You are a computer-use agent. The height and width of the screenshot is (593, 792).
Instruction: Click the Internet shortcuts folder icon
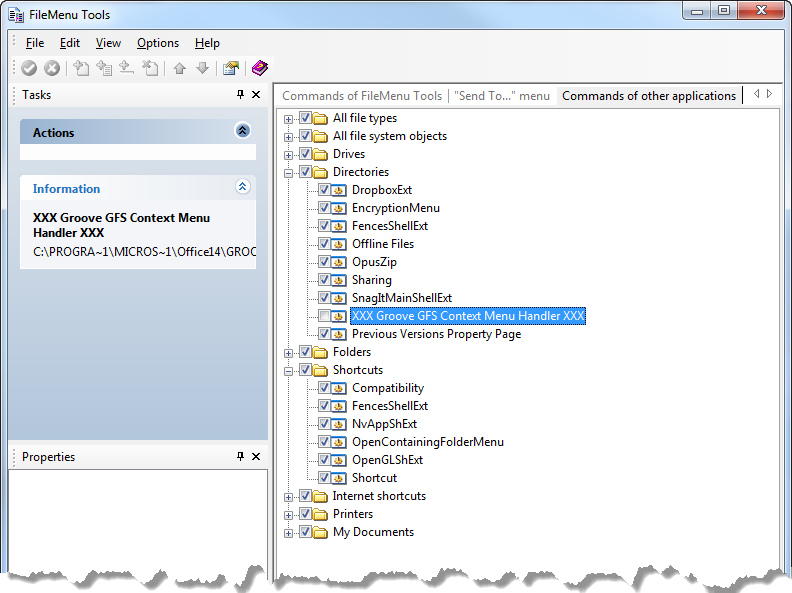[320, 497]
